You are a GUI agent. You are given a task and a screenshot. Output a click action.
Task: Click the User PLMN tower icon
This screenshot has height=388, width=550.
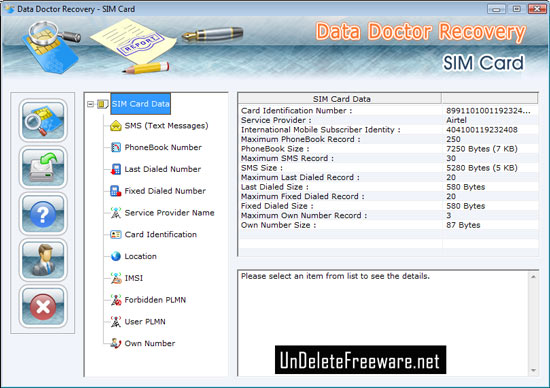115,321
